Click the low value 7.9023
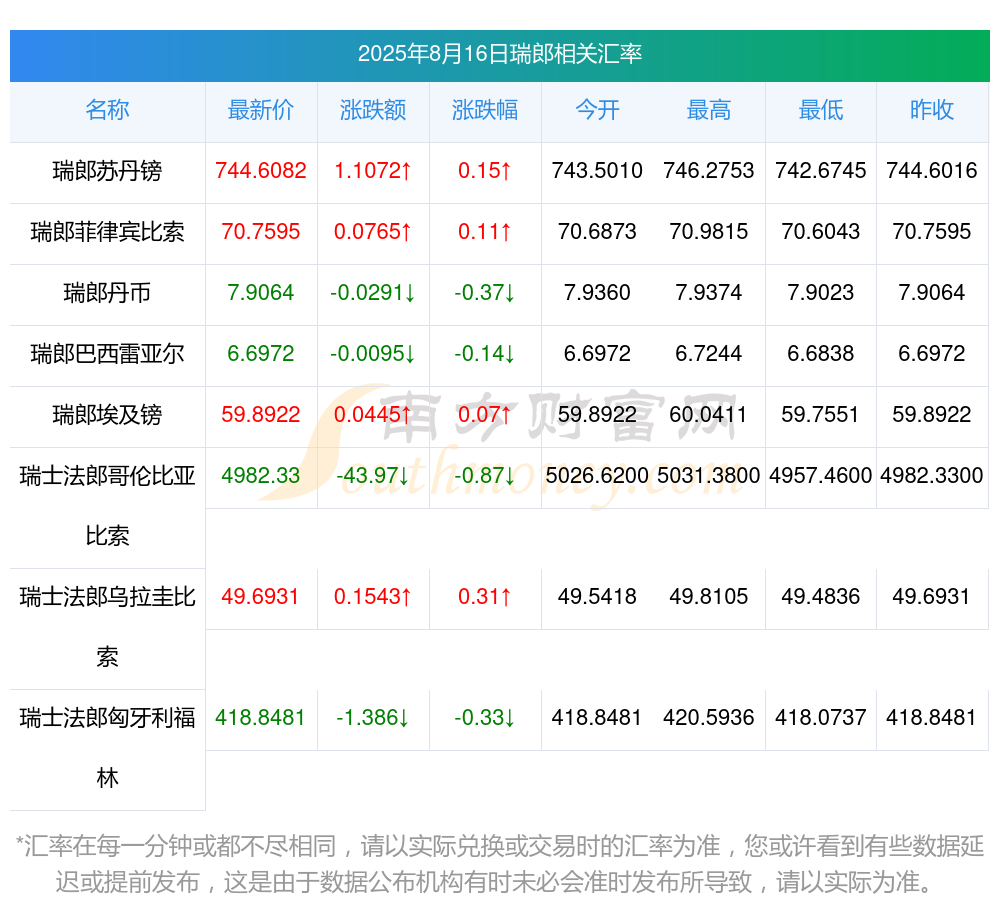 (x=821, y=293)
